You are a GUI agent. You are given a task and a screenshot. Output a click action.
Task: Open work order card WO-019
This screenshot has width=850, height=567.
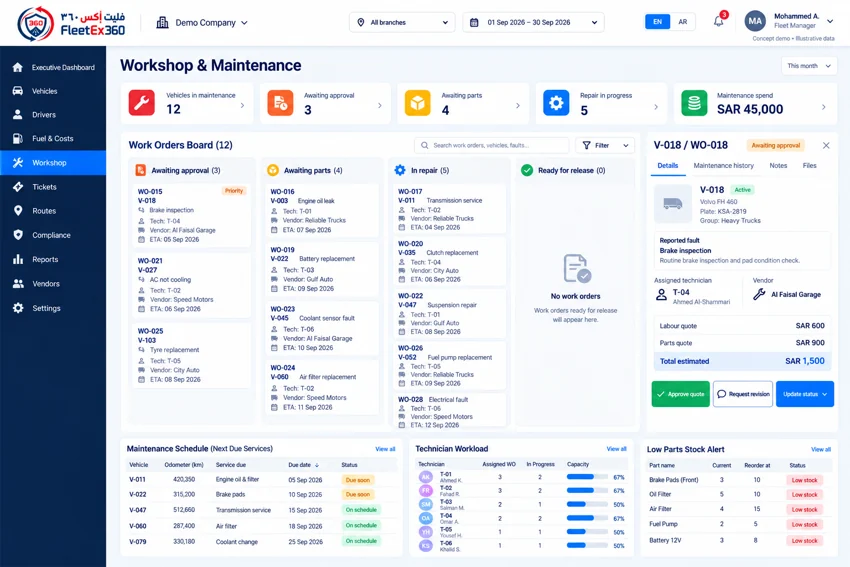point(322,269)
